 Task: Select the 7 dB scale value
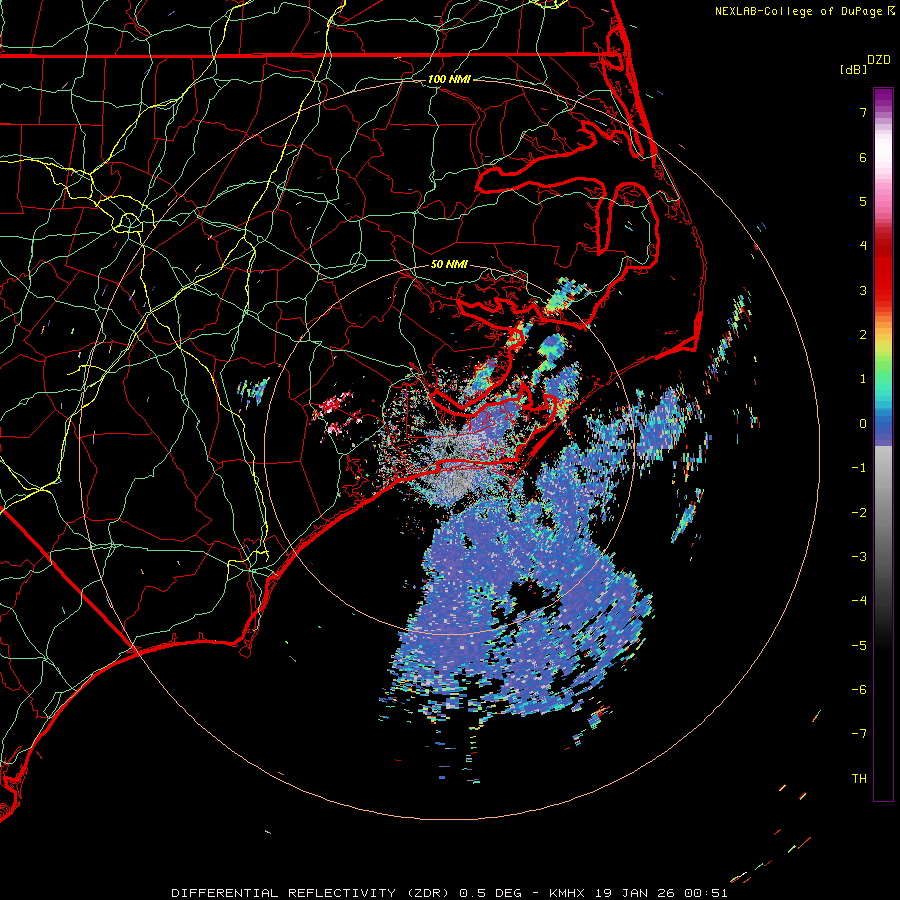[x=863, y=112]
